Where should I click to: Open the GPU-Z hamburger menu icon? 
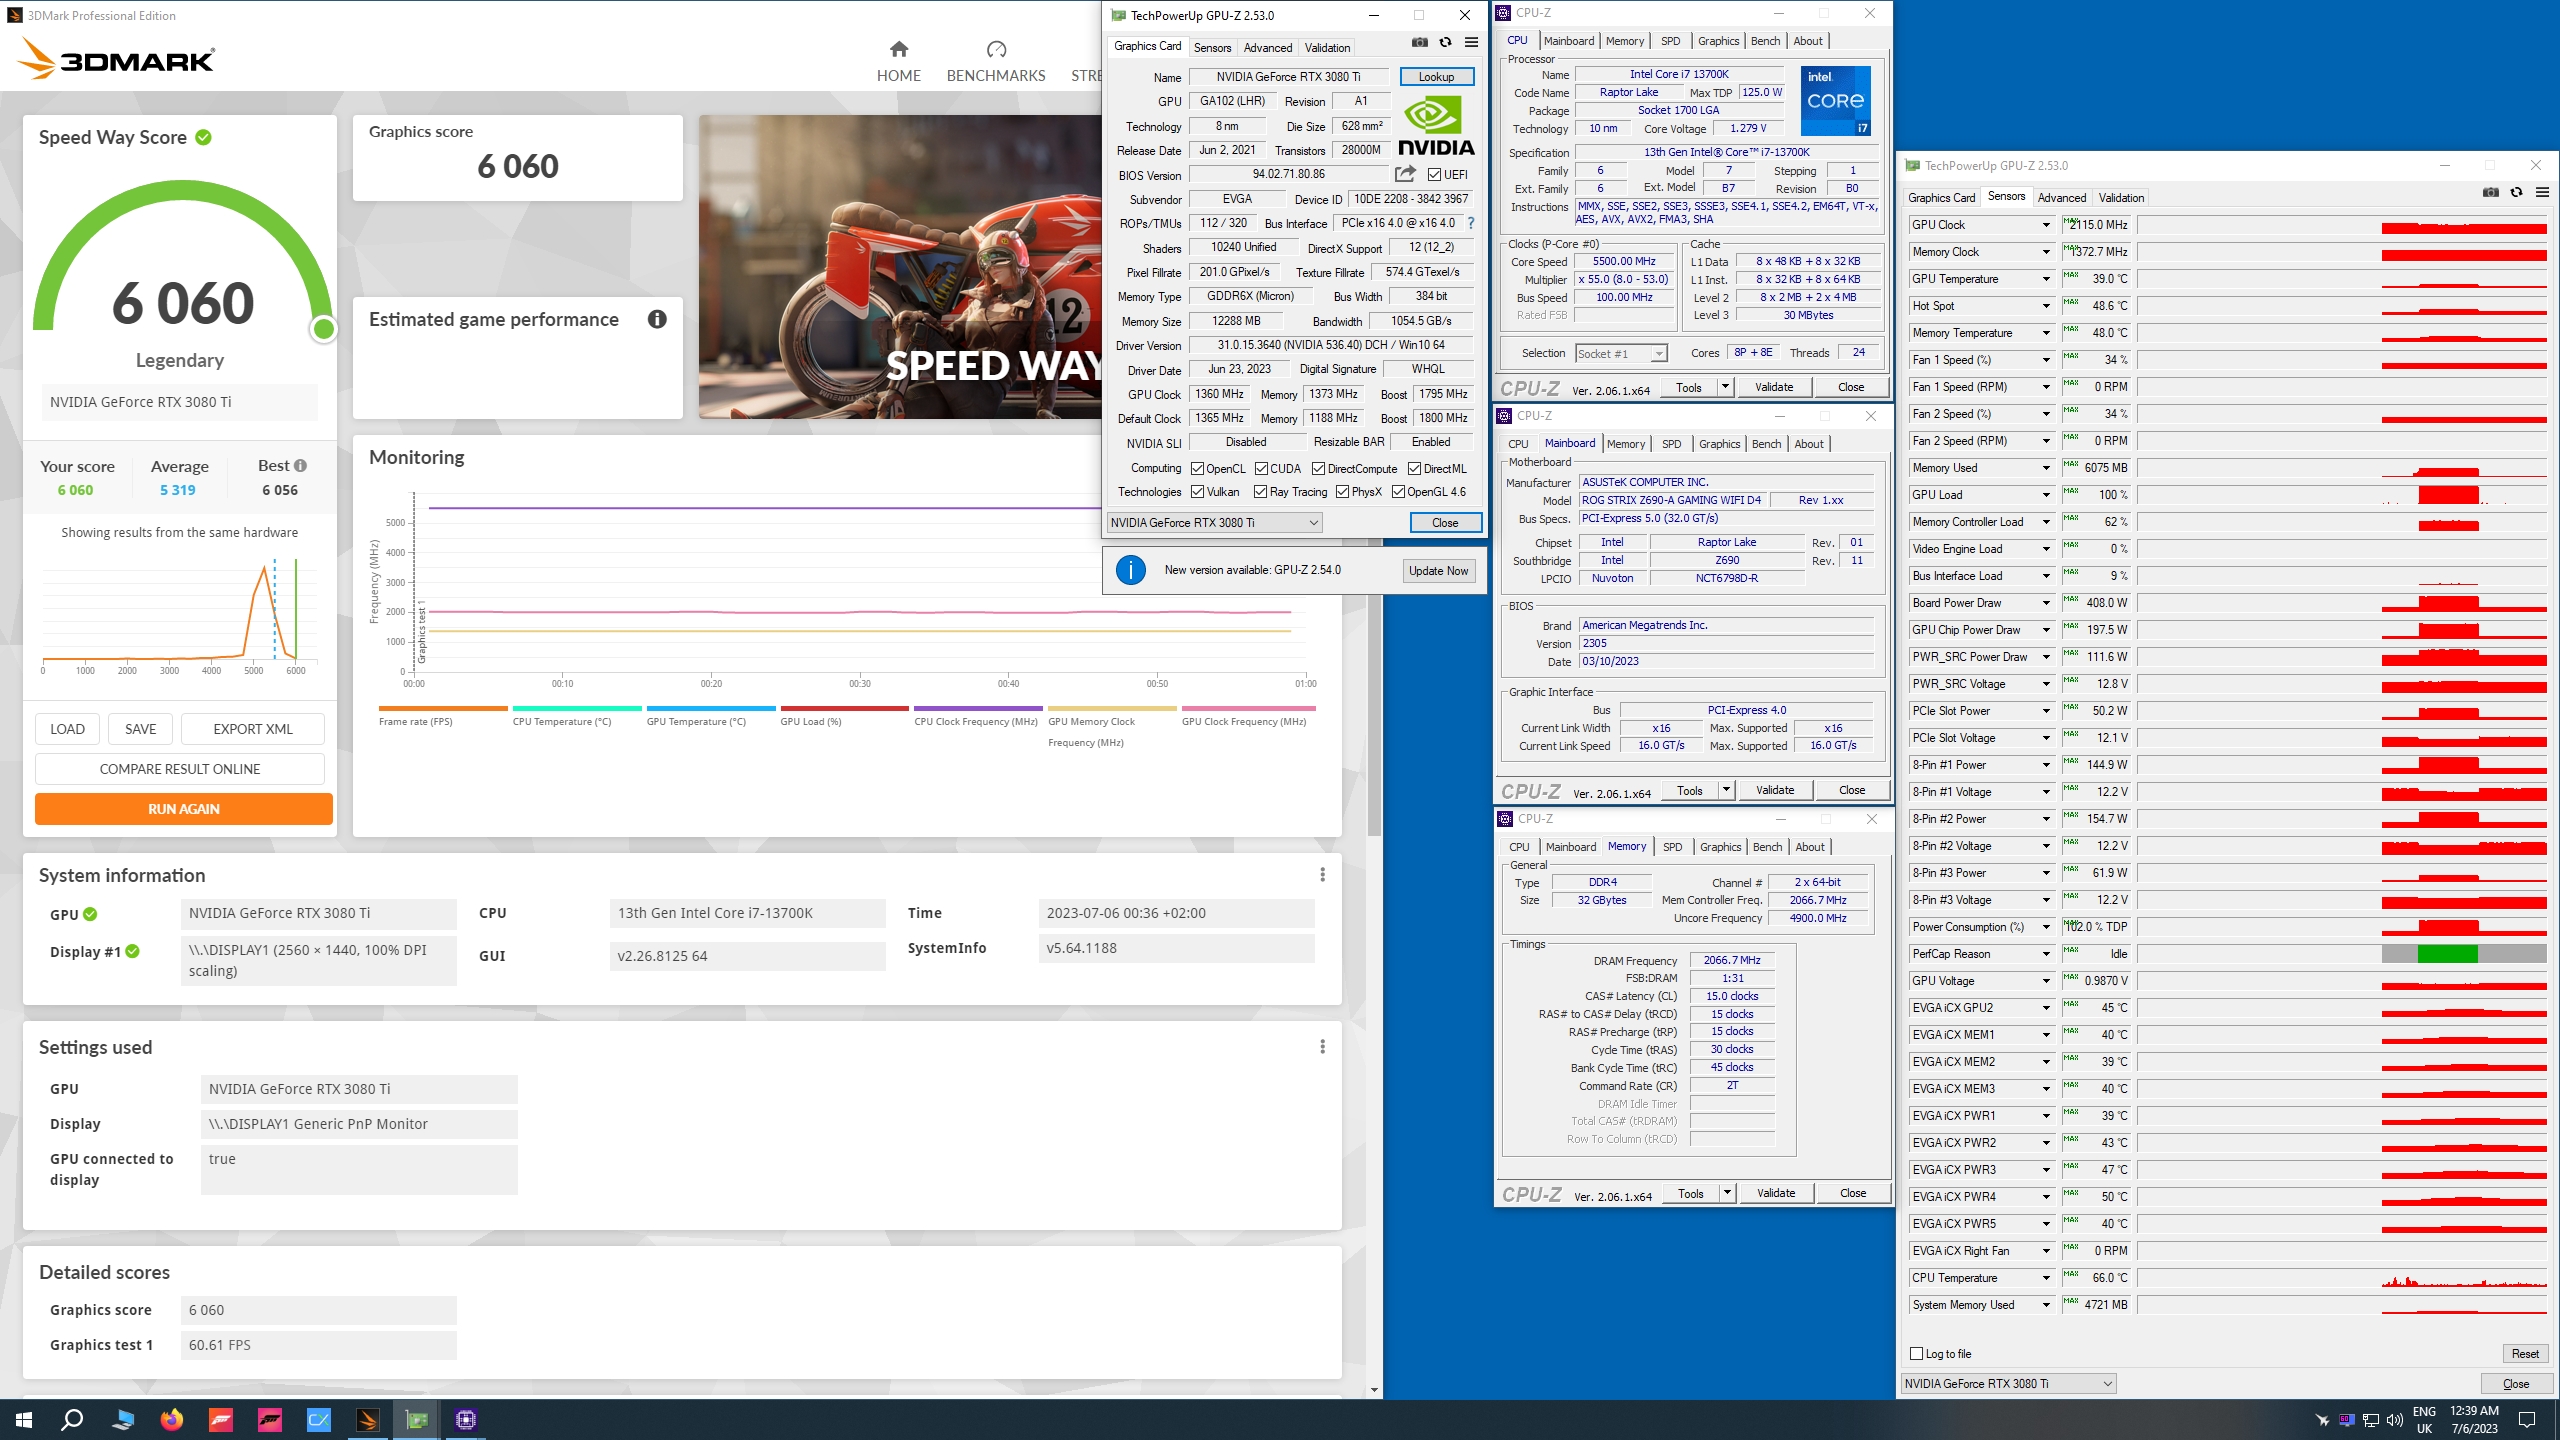[1471, 42]
